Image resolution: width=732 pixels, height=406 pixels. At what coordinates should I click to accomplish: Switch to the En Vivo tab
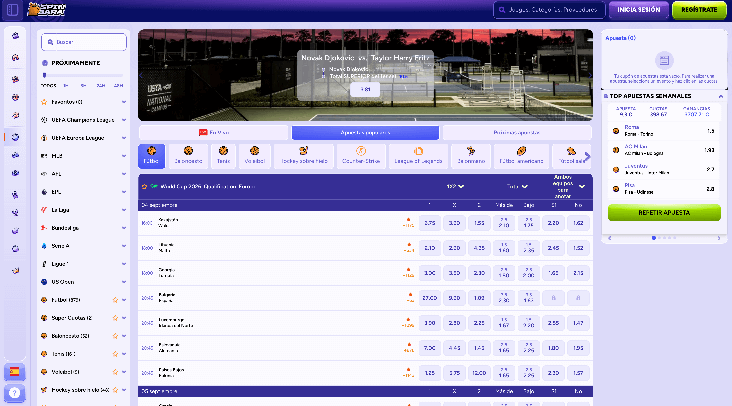click(213, 132)
